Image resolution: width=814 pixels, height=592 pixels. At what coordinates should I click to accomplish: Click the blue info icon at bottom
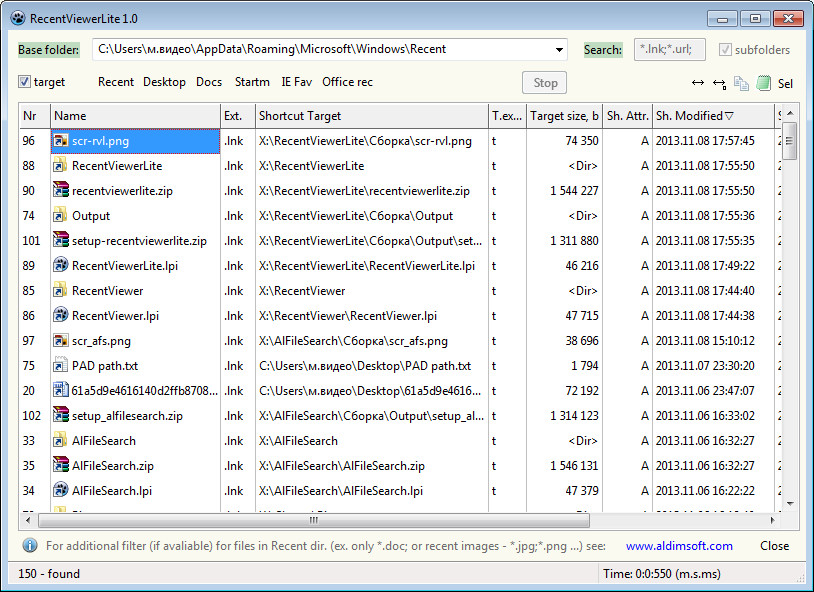(30, 545)
